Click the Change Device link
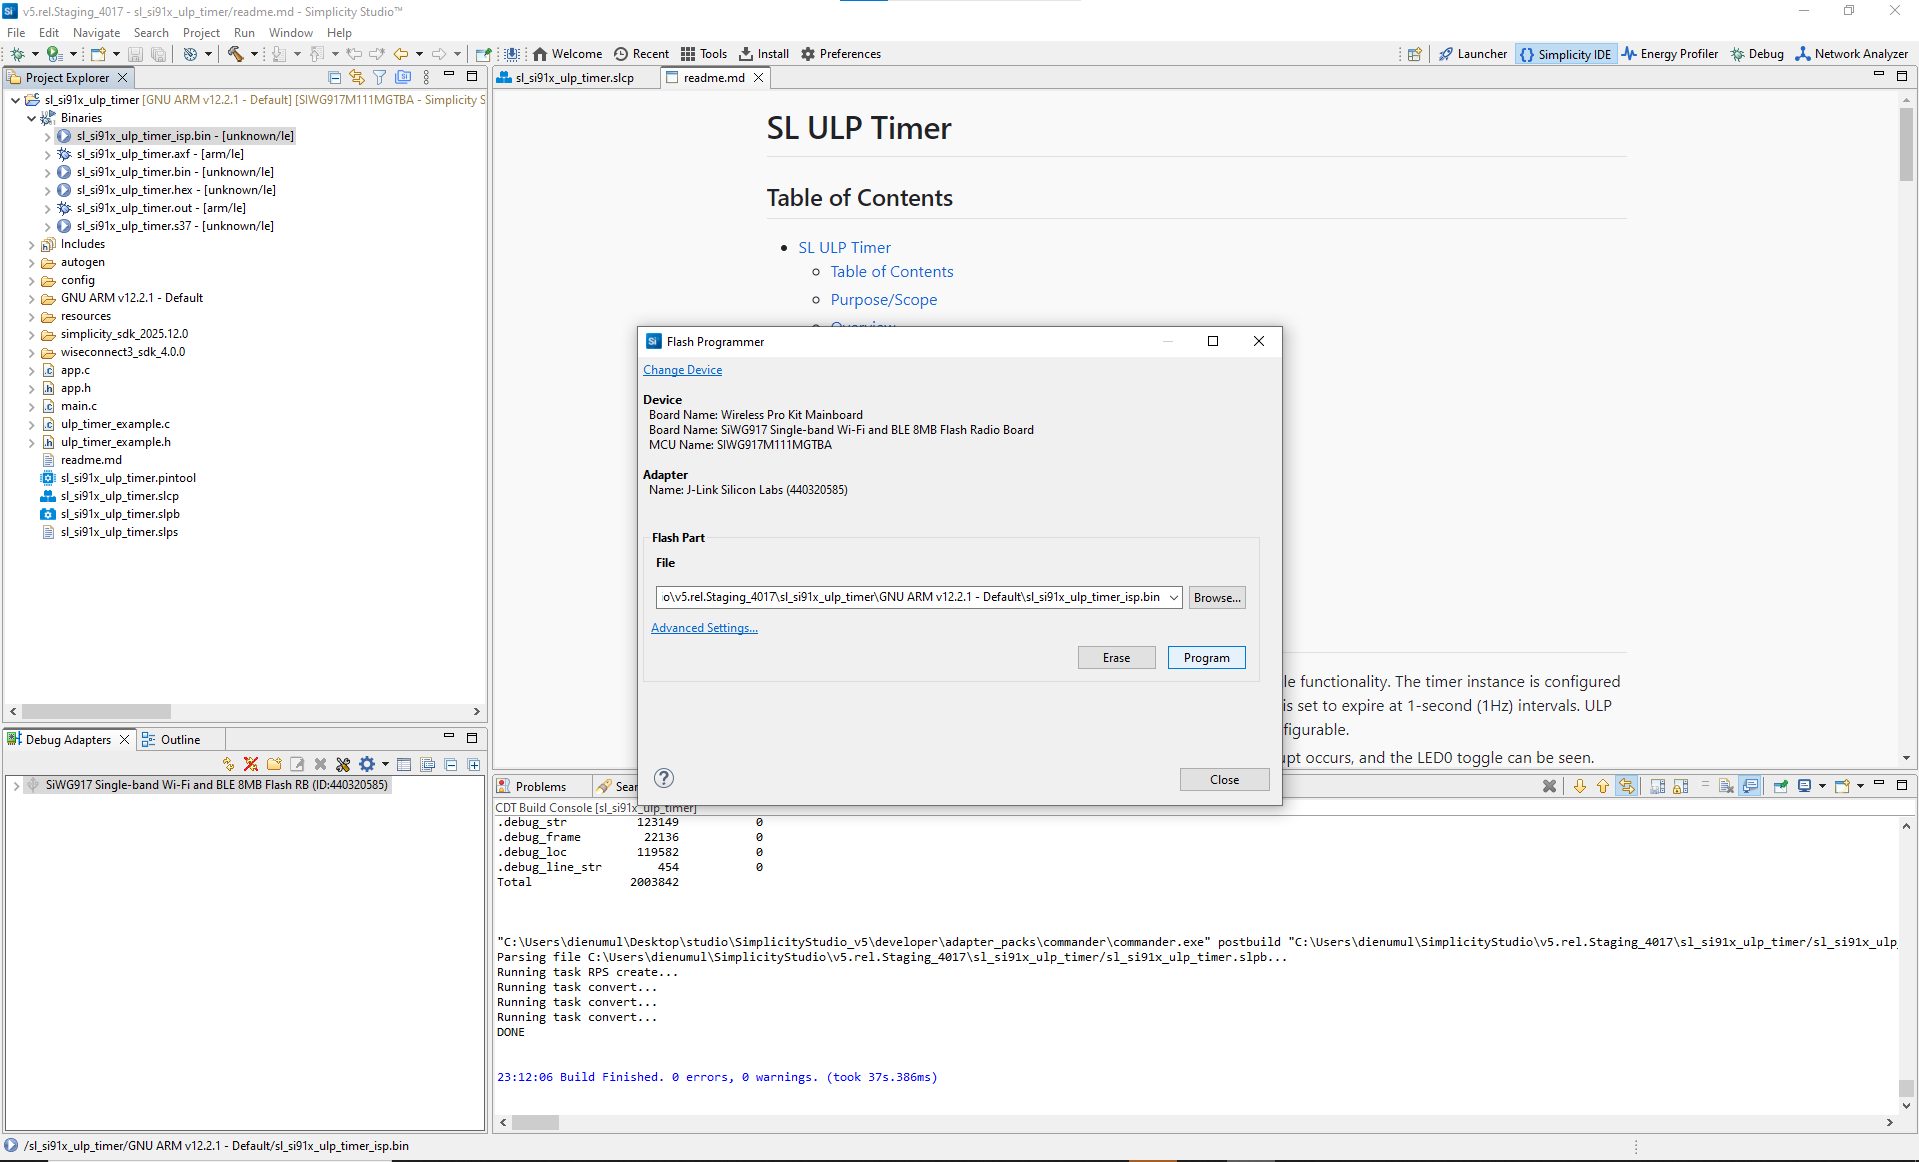Viewport: 1919px width, 1162px height. (x=683, y=370)
